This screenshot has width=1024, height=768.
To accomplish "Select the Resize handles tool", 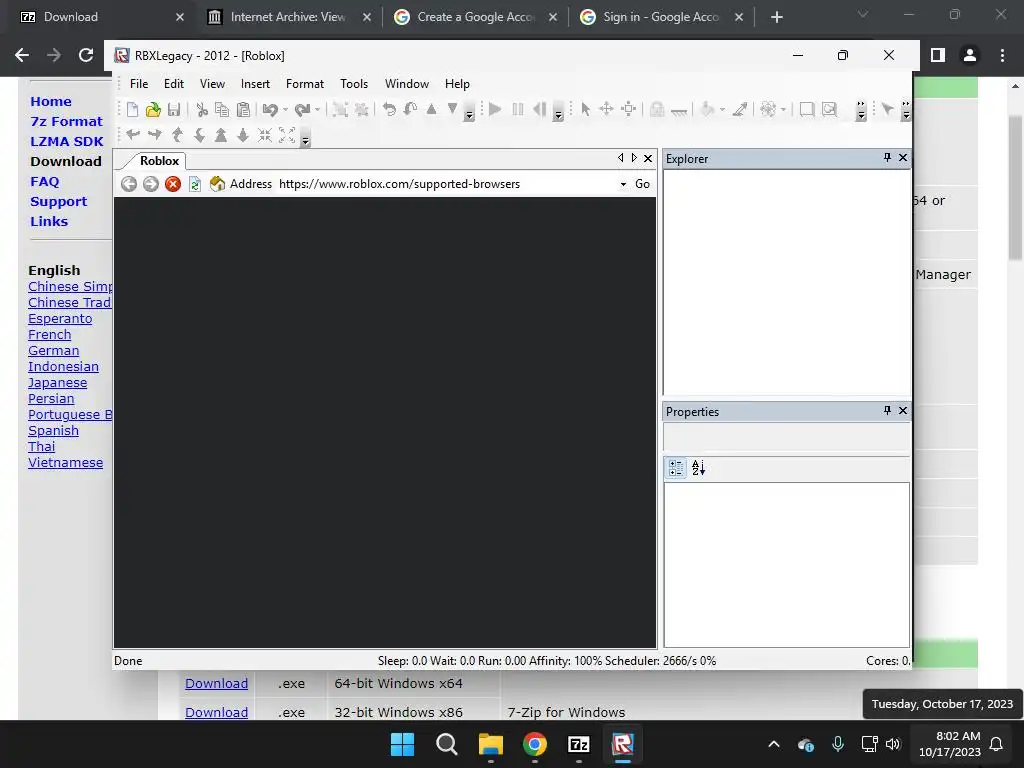I will point(628,109).
